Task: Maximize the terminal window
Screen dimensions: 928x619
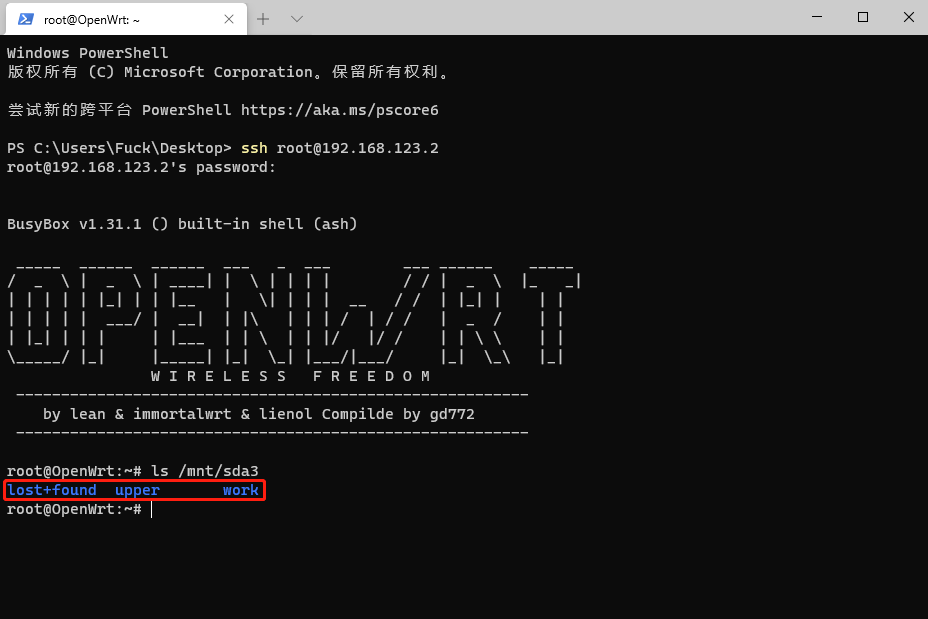Action: [862, 17]
